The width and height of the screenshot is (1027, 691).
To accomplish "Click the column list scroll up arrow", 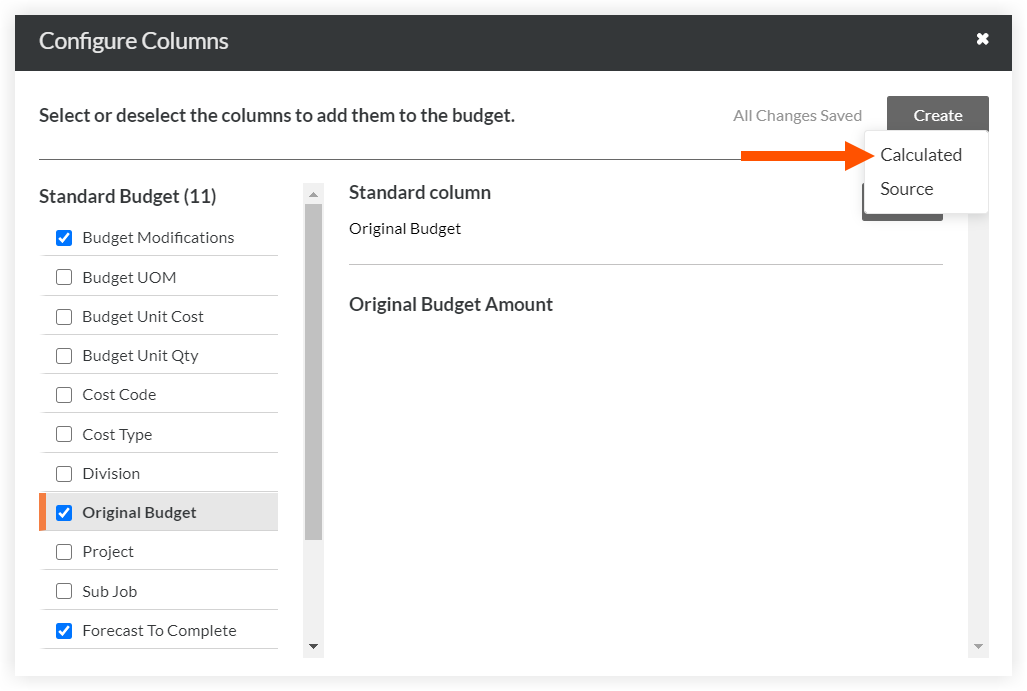I will click(313, 194).
